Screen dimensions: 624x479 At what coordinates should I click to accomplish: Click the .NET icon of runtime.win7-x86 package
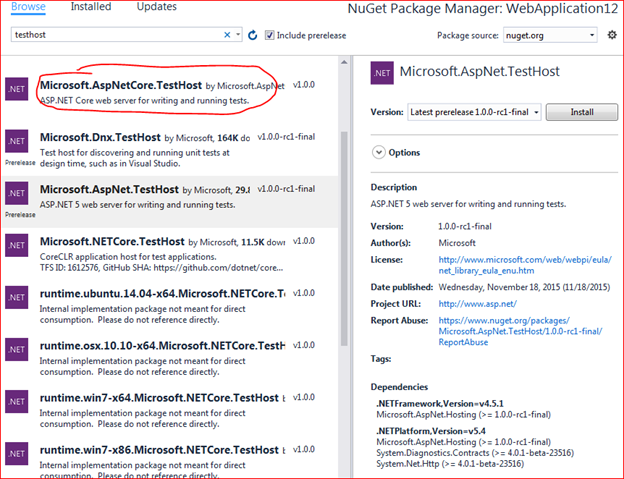(x=16, y=454)
